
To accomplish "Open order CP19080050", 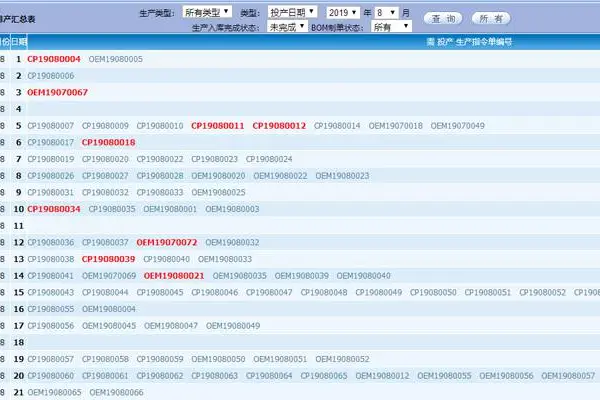I will pos(433,292).
